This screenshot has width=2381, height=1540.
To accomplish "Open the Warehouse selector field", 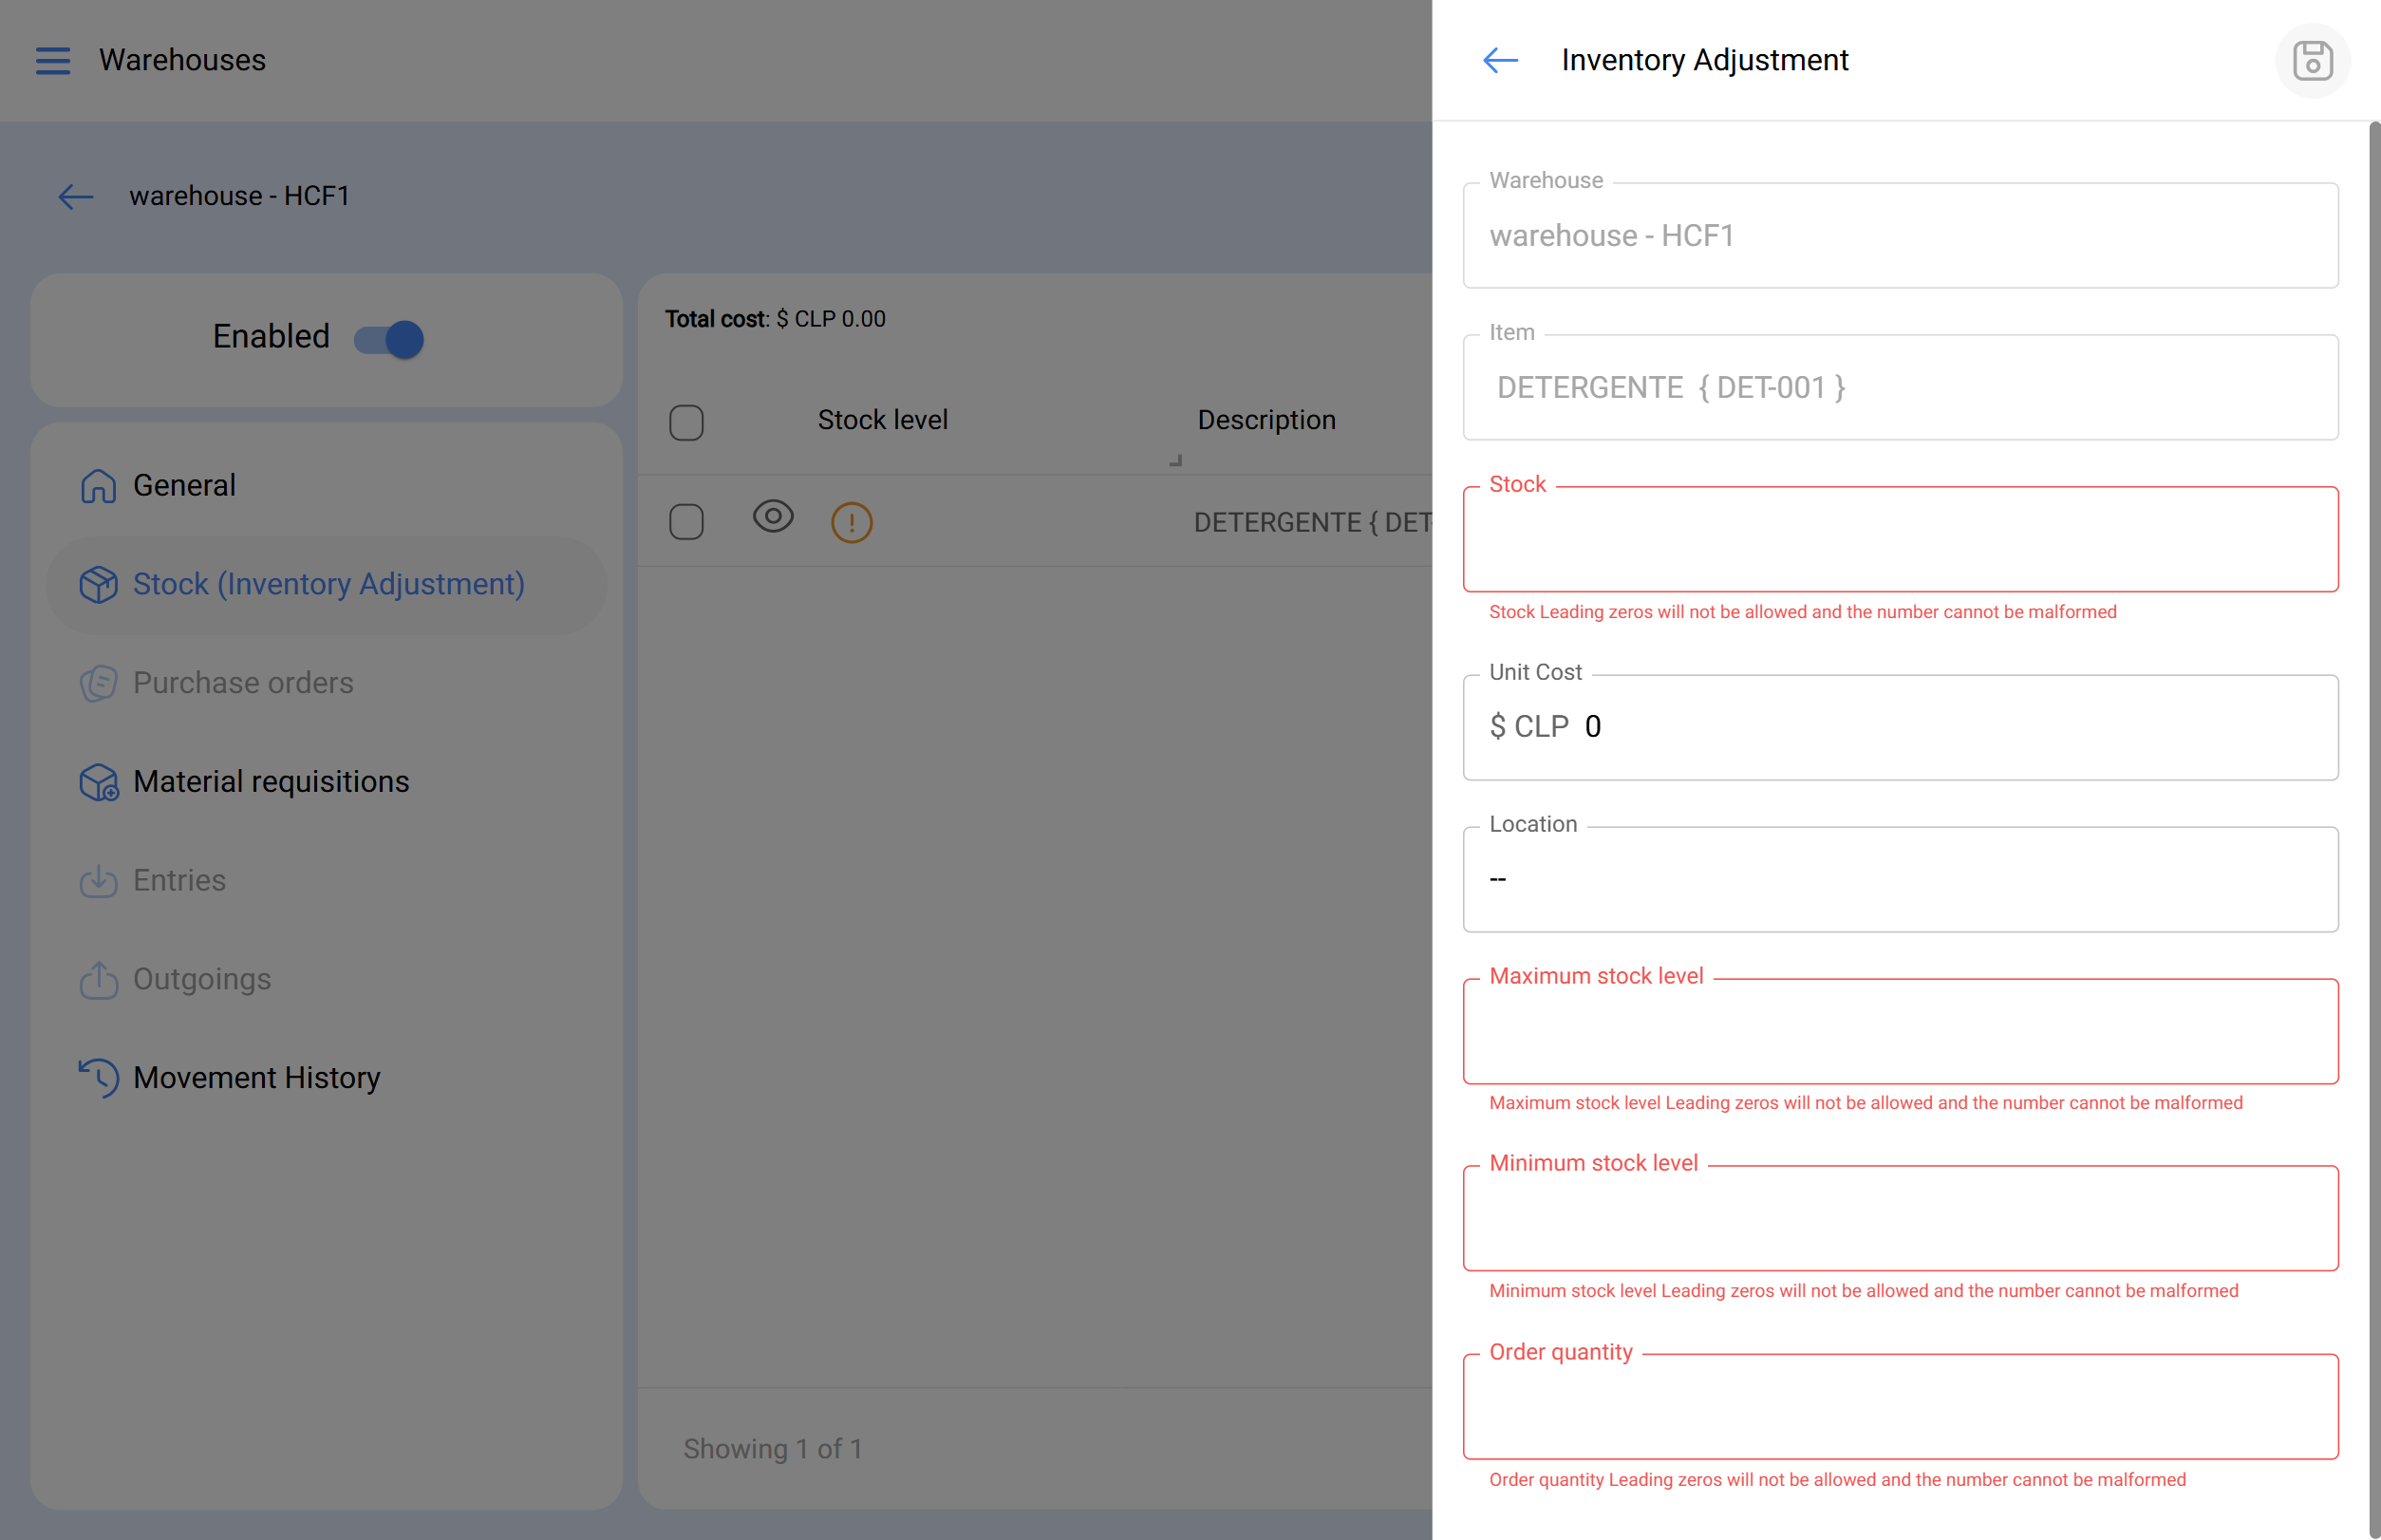I will 1899,236.
